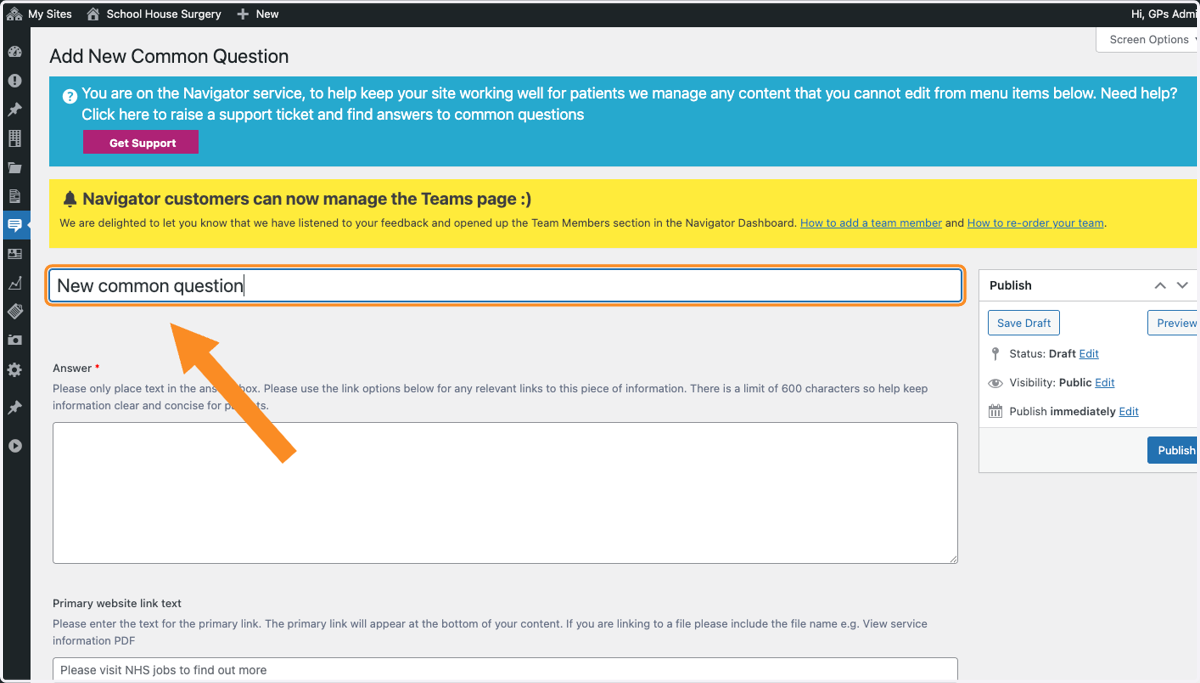Open the ID card icon in sidebar
This screenshot has width=1200, height=683.
click(15, 254)
